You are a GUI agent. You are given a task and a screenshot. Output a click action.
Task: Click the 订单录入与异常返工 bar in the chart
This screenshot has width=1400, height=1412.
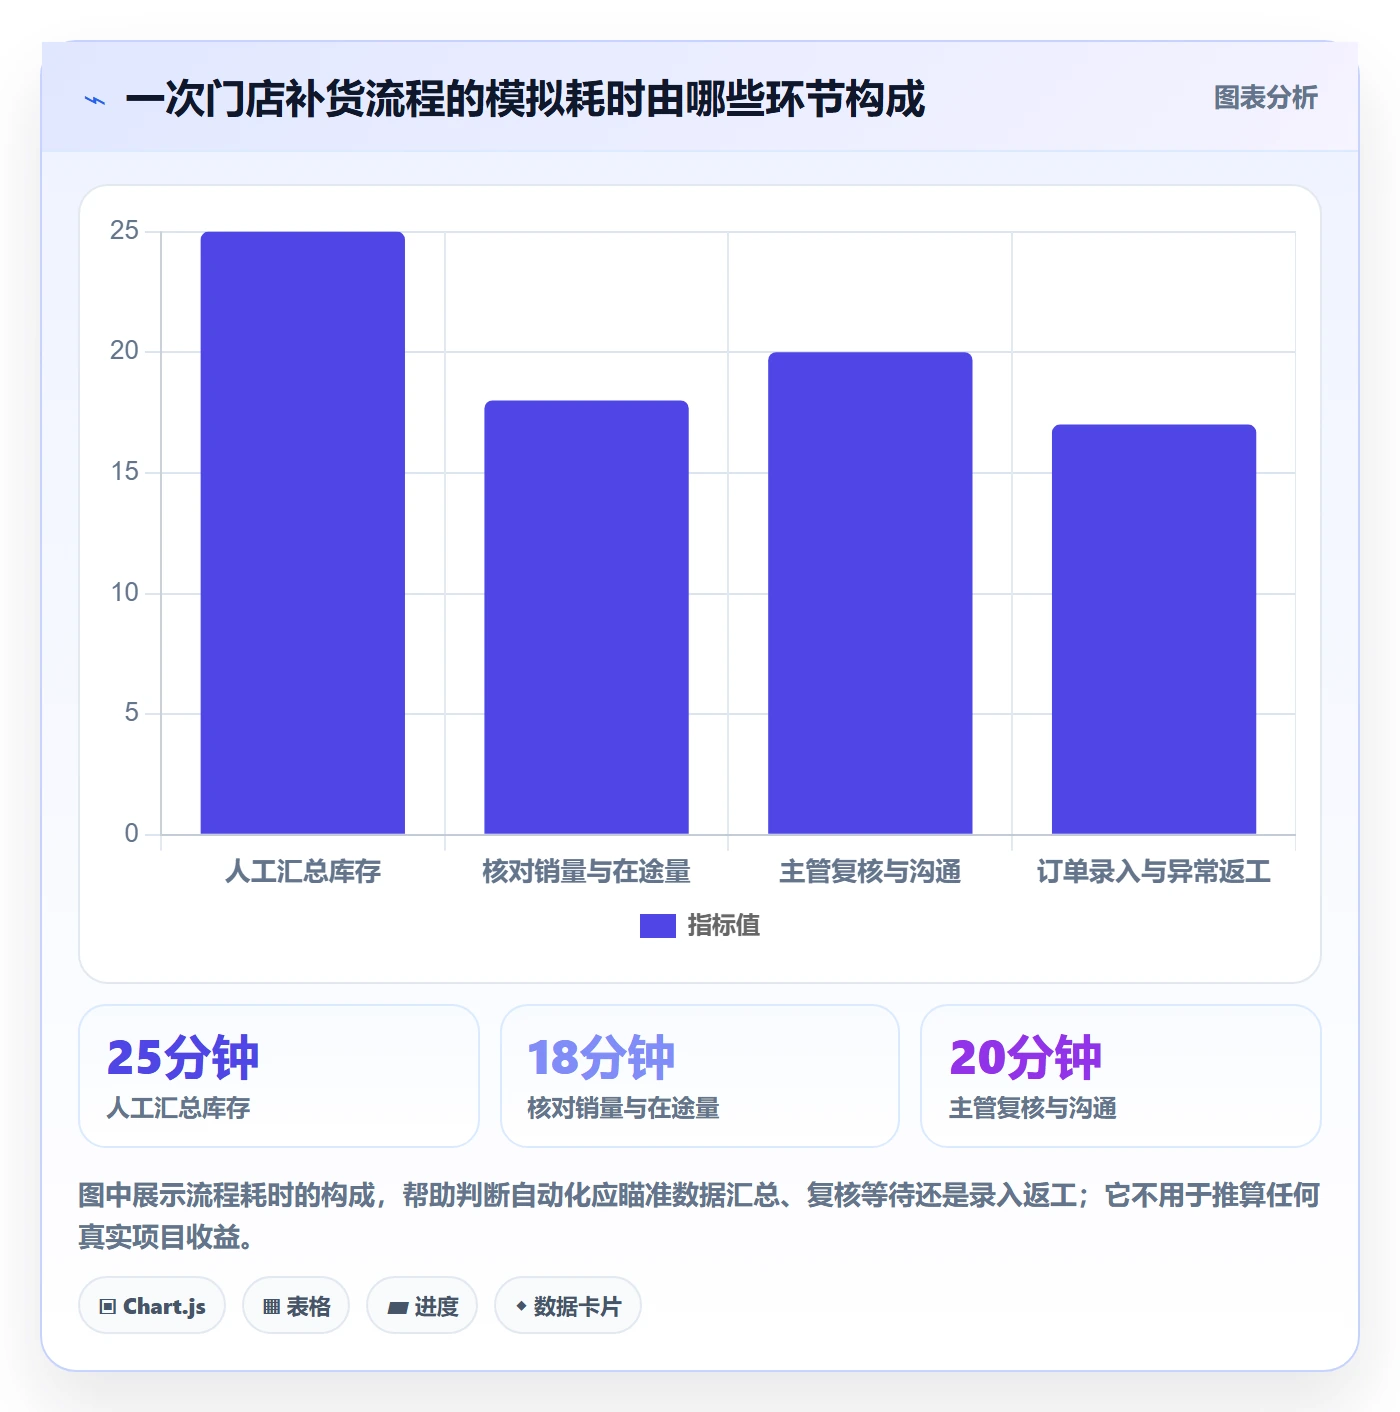(1154, 629)
